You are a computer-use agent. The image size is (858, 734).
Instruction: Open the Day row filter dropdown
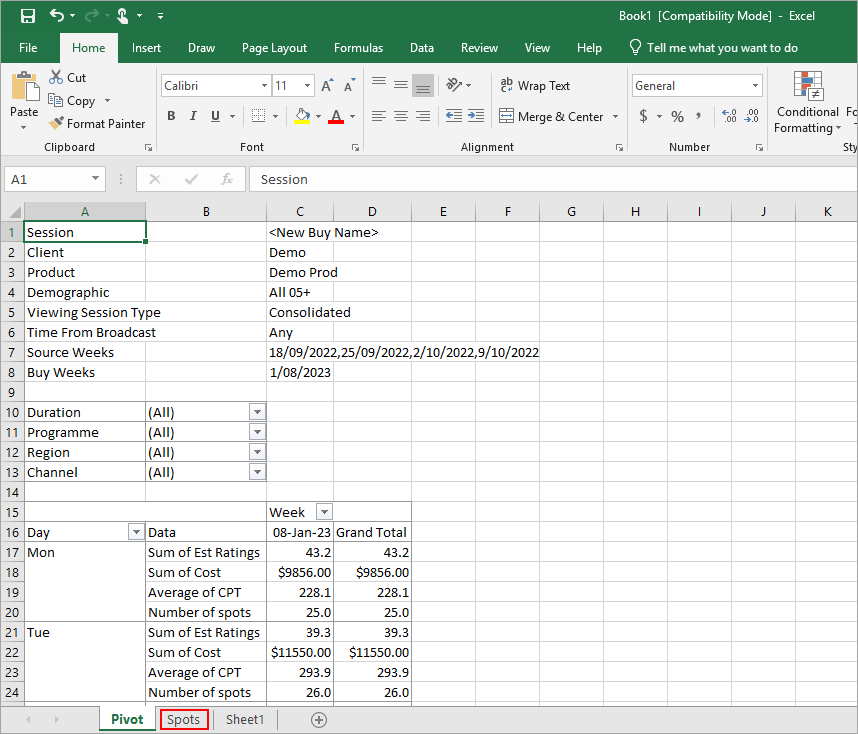(136, 532)
